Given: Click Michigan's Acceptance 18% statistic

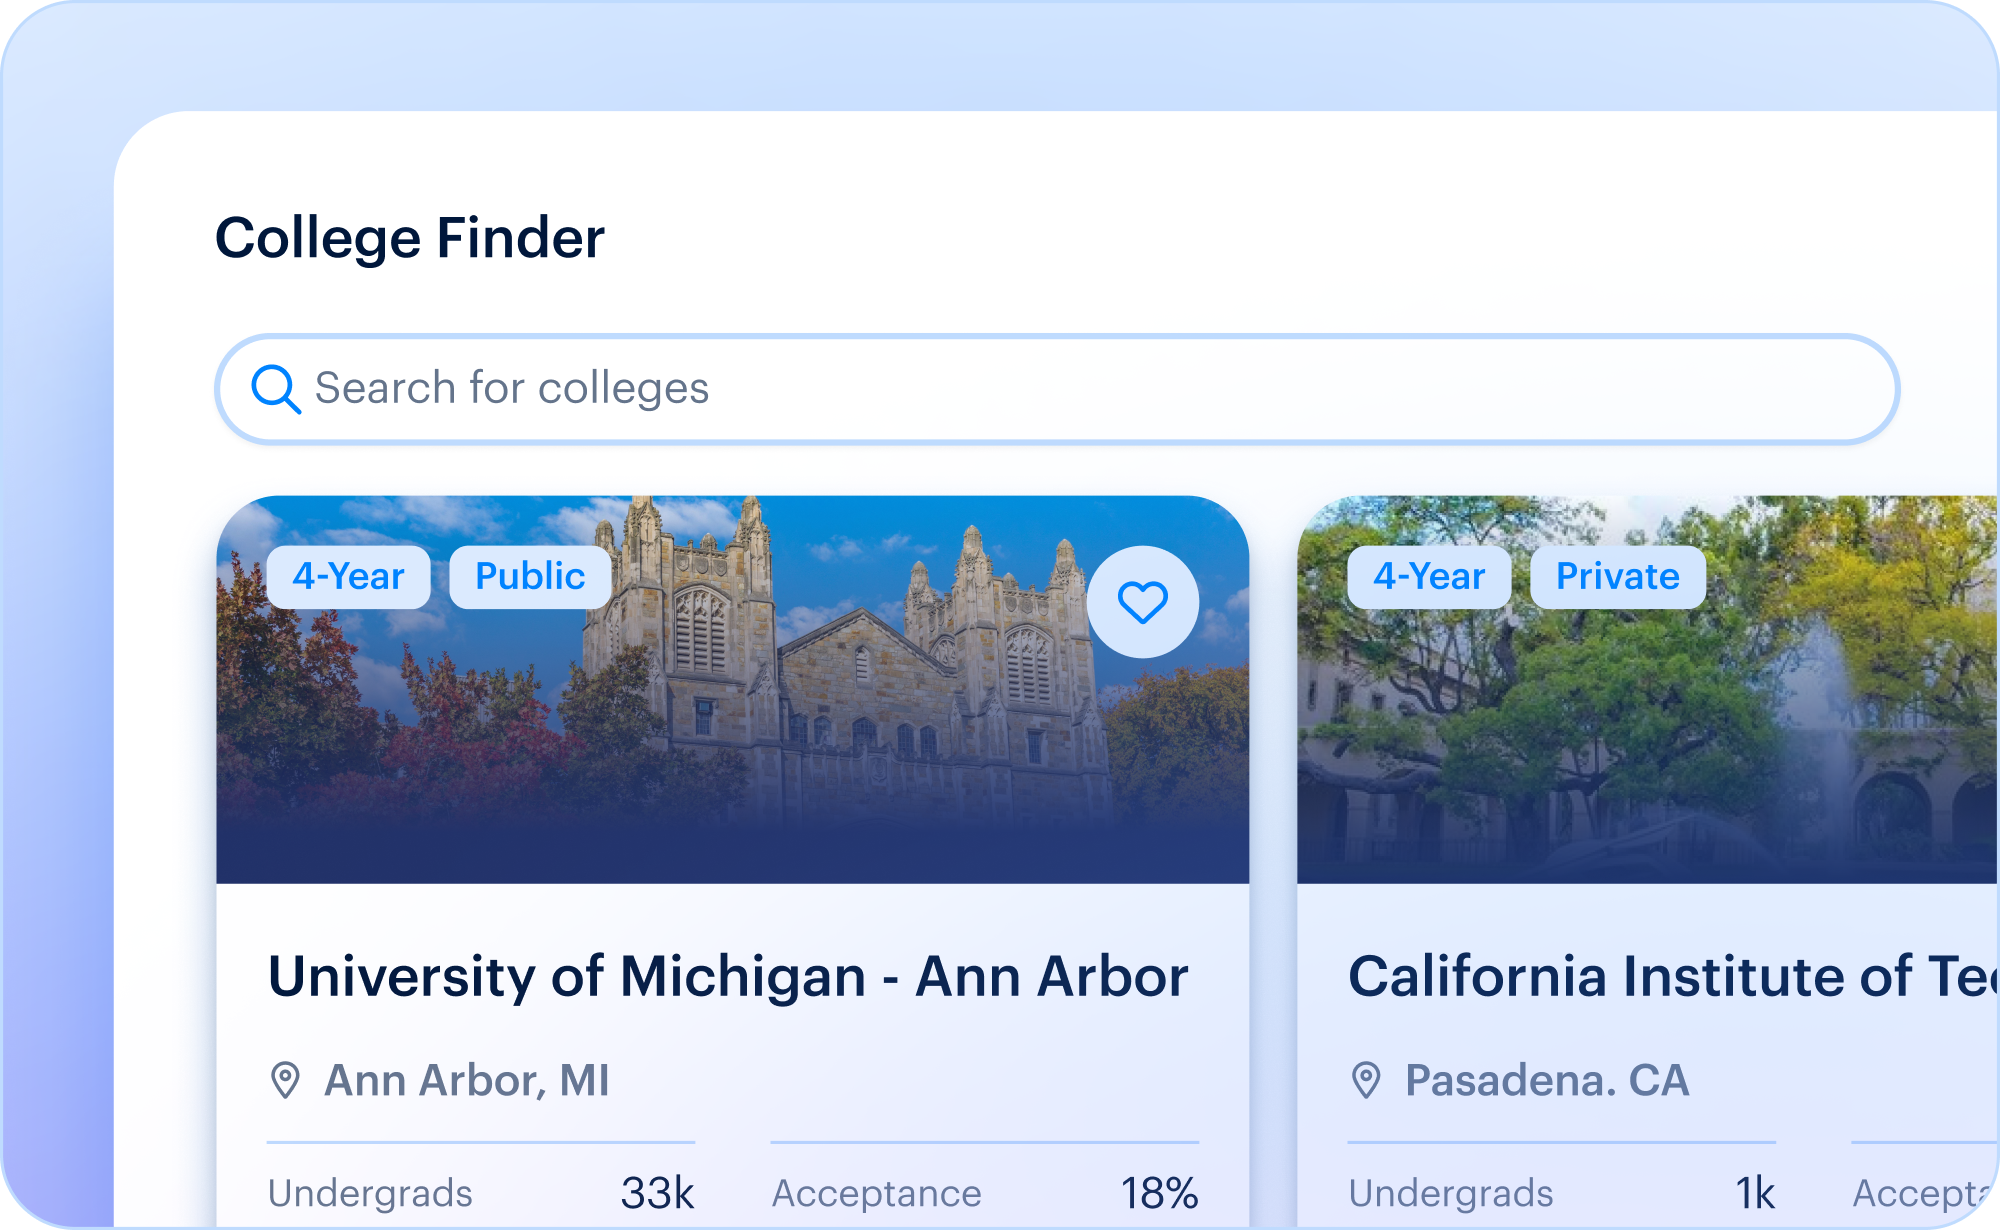Looking at the screenshot, I should click(x=985, y=1193).
